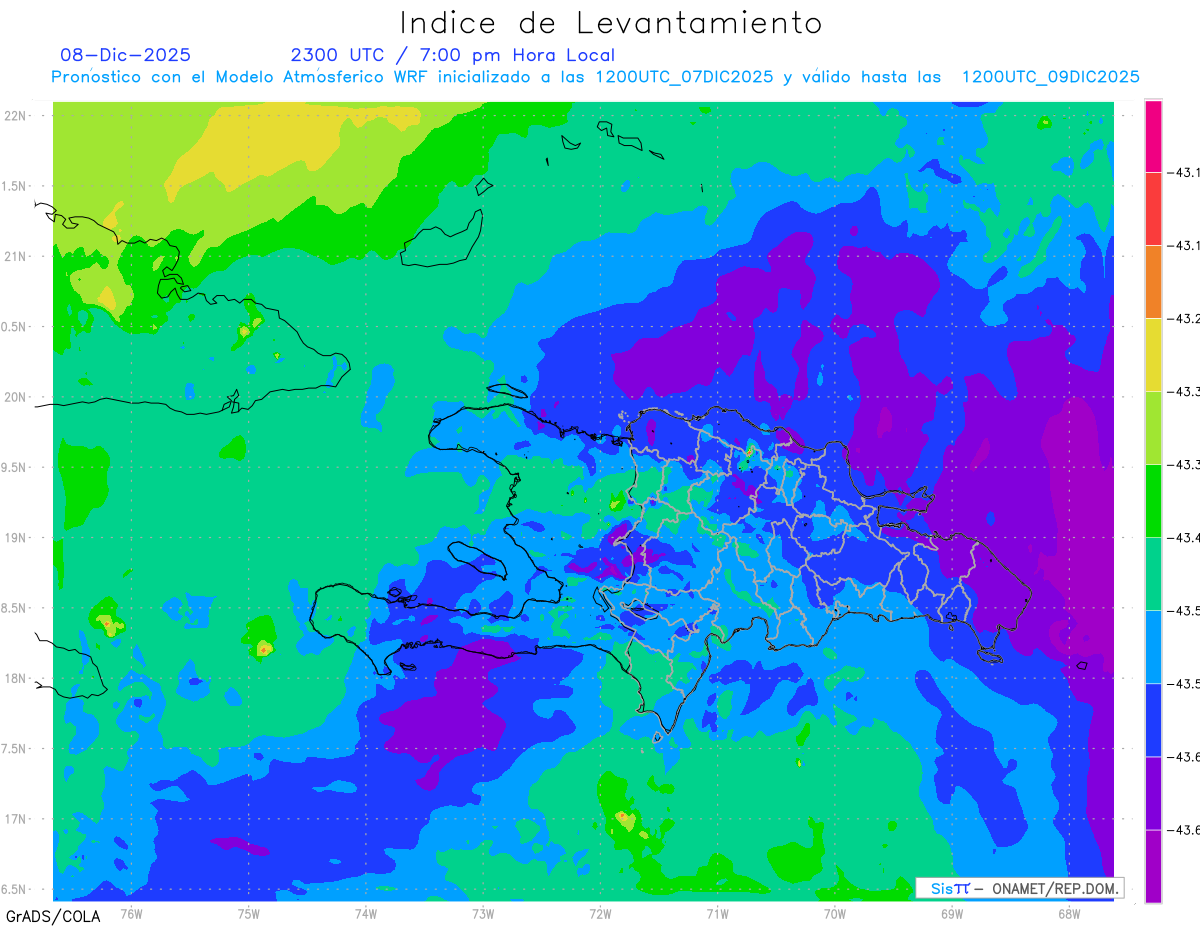Click the 69W longitude label
The width and height of the screenshot is (1200, 927).
(952, 913)
